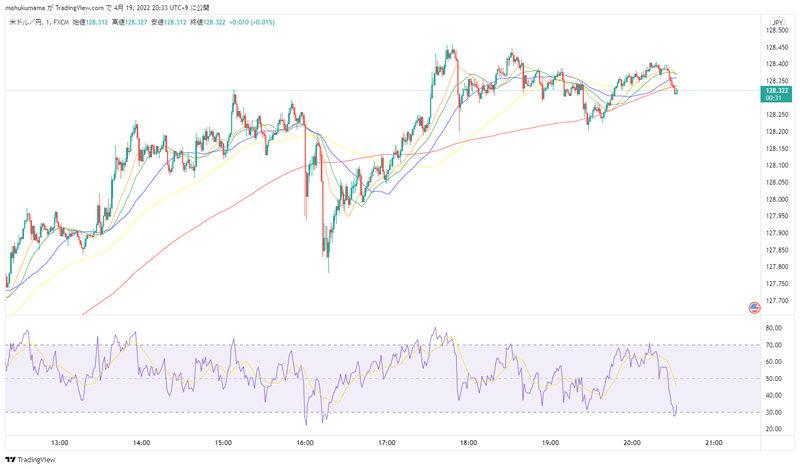Click the 127.700 price axis label
800x469 pixels.
(777, 301)
